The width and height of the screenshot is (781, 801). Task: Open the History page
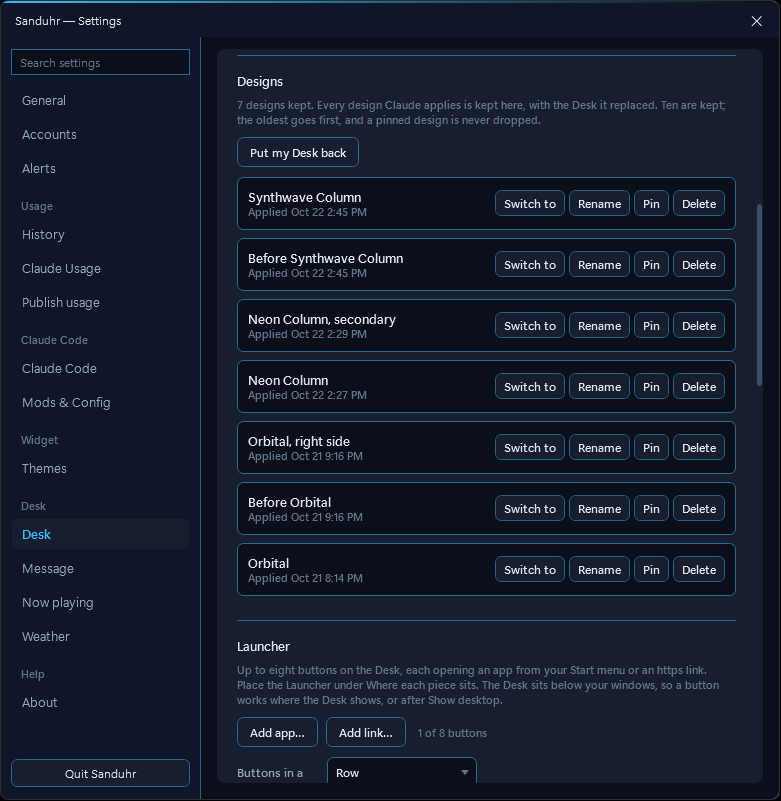click(100, 234)
